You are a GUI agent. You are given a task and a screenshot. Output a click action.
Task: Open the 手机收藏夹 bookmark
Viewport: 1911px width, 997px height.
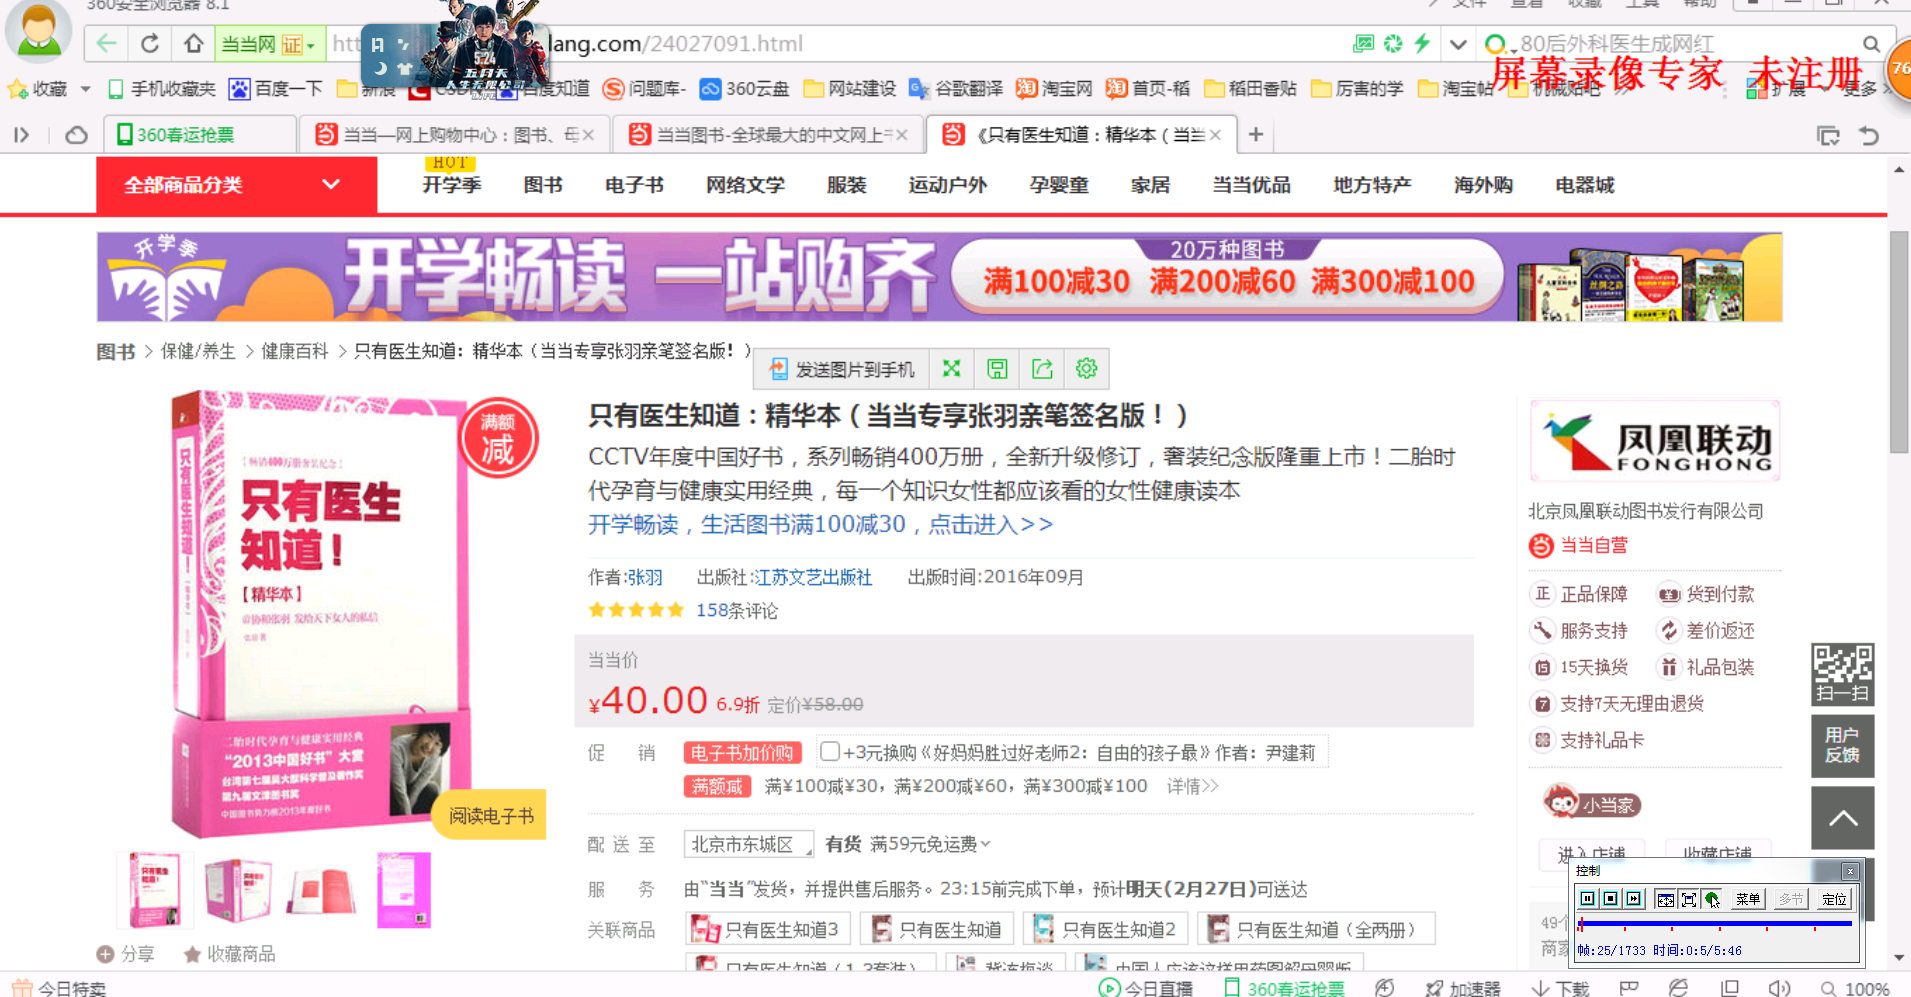coord(161,89)
